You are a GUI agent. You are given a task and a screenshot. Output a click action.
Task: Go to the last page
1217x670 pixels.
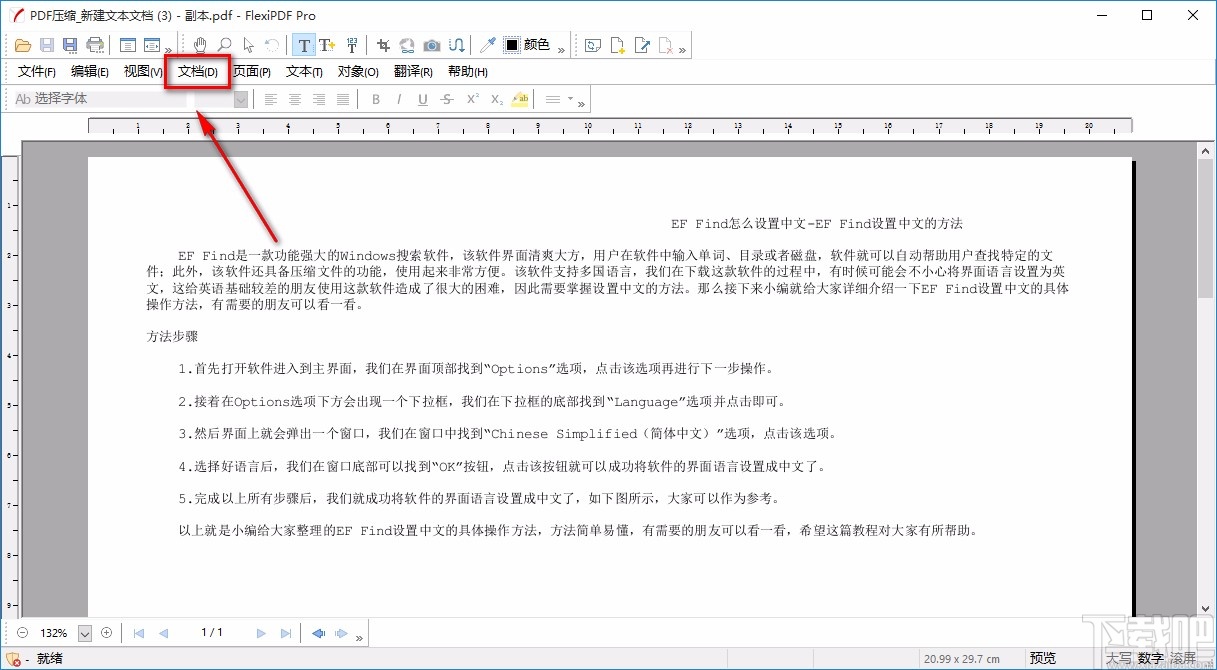tap(286, 633)
